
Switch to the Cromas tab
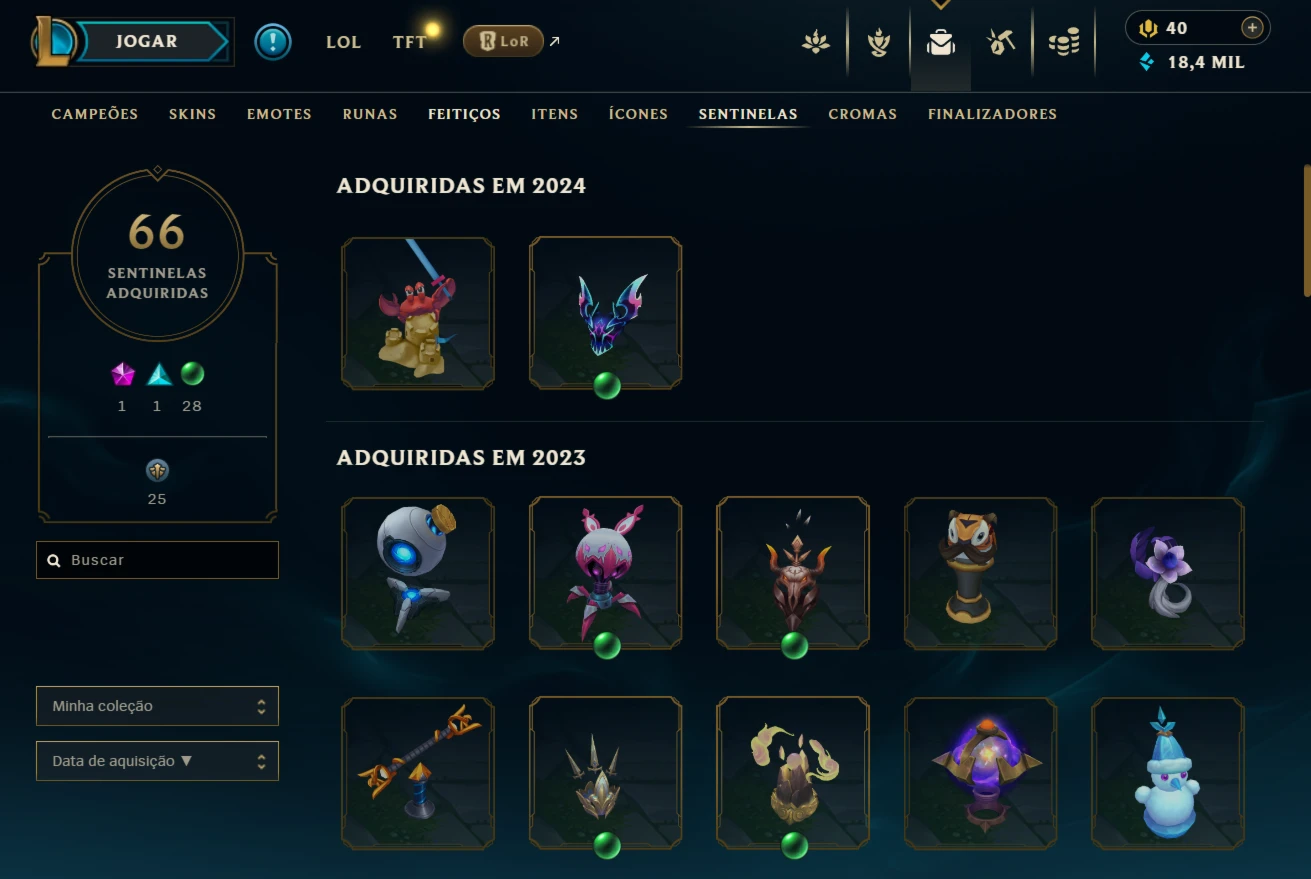863,114
